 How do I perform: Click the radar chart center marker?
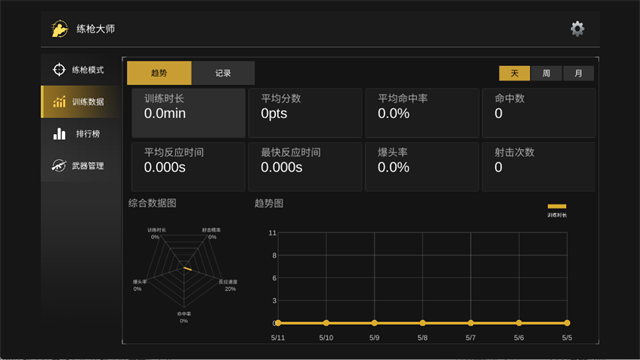(187, 269)
